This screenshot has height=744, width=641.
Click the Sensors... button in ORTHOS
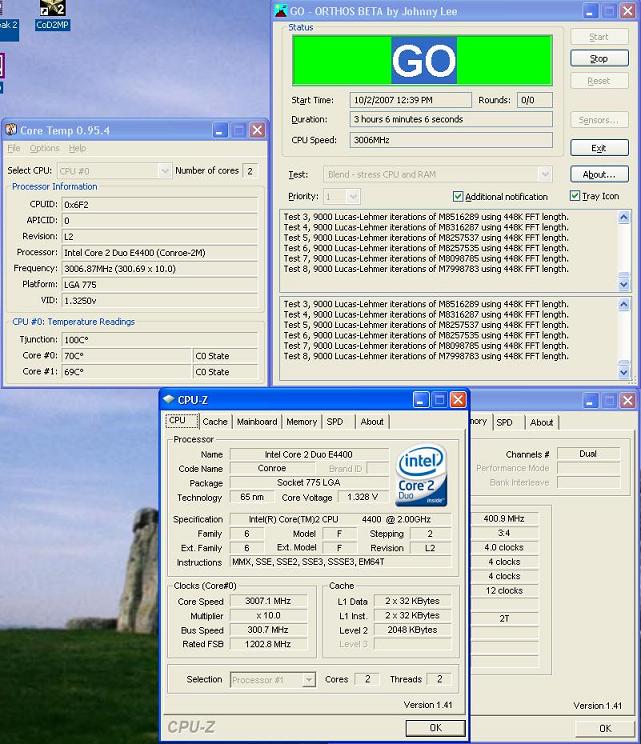tap(599, 120)
